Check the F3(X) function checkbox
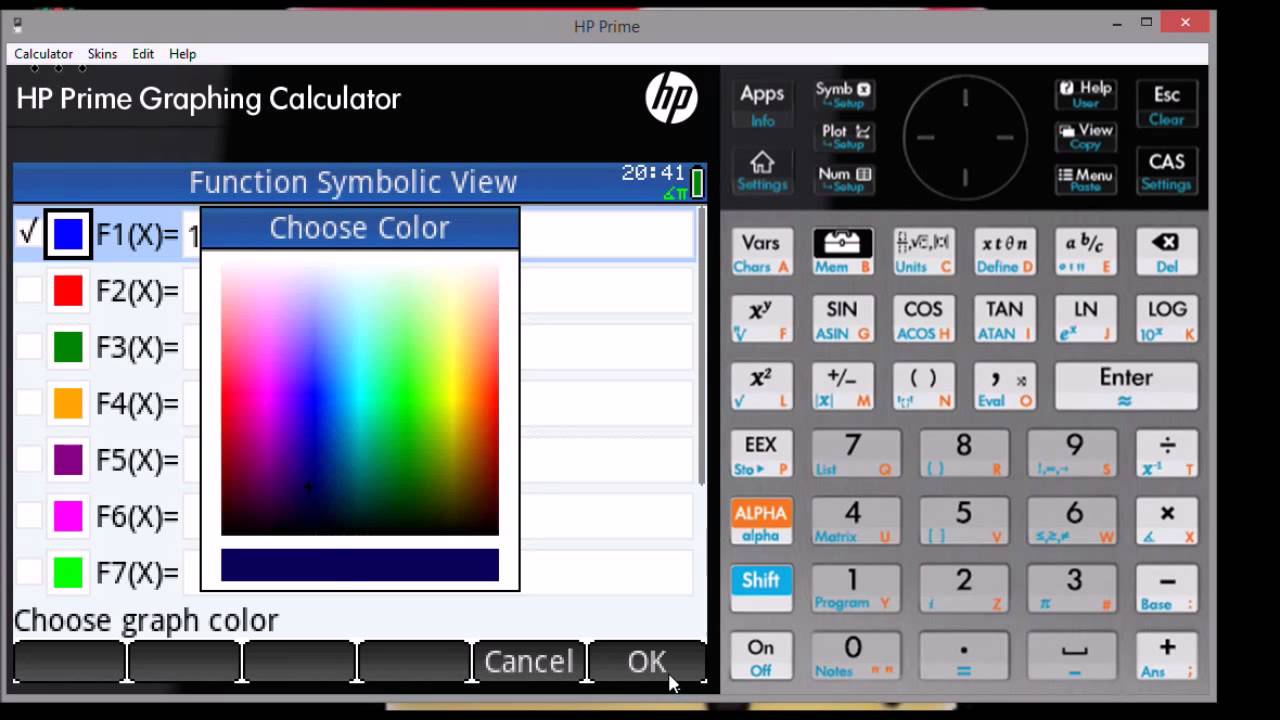 [x=29, y=347]
